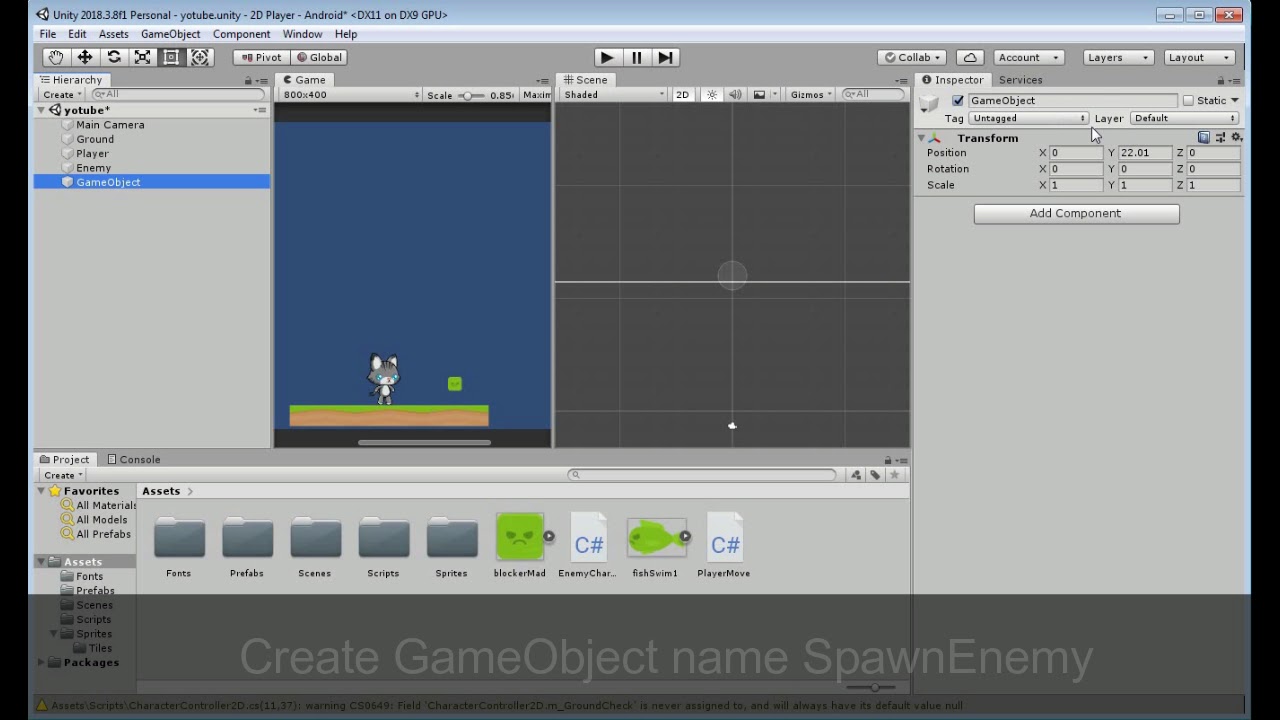
Task: Click search by label tag icon
Action: pos(875,475)
